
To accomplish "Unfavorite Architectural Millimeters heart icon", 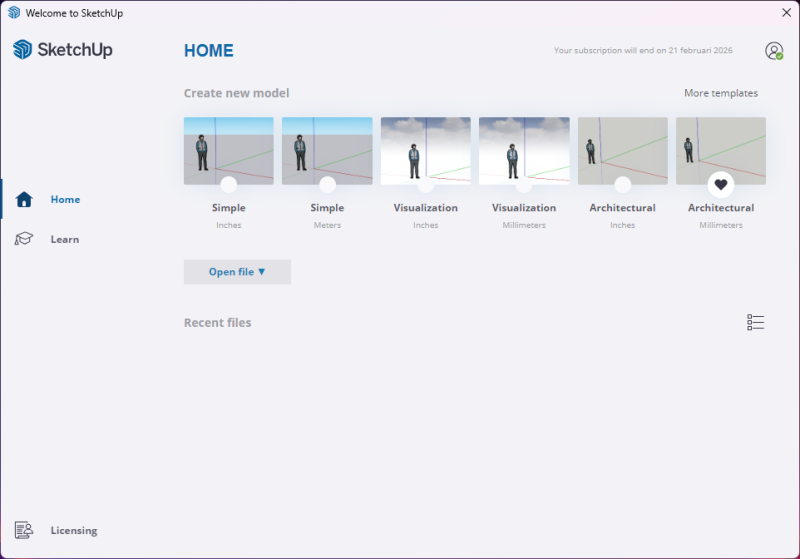I will click(x=721, y=185).
